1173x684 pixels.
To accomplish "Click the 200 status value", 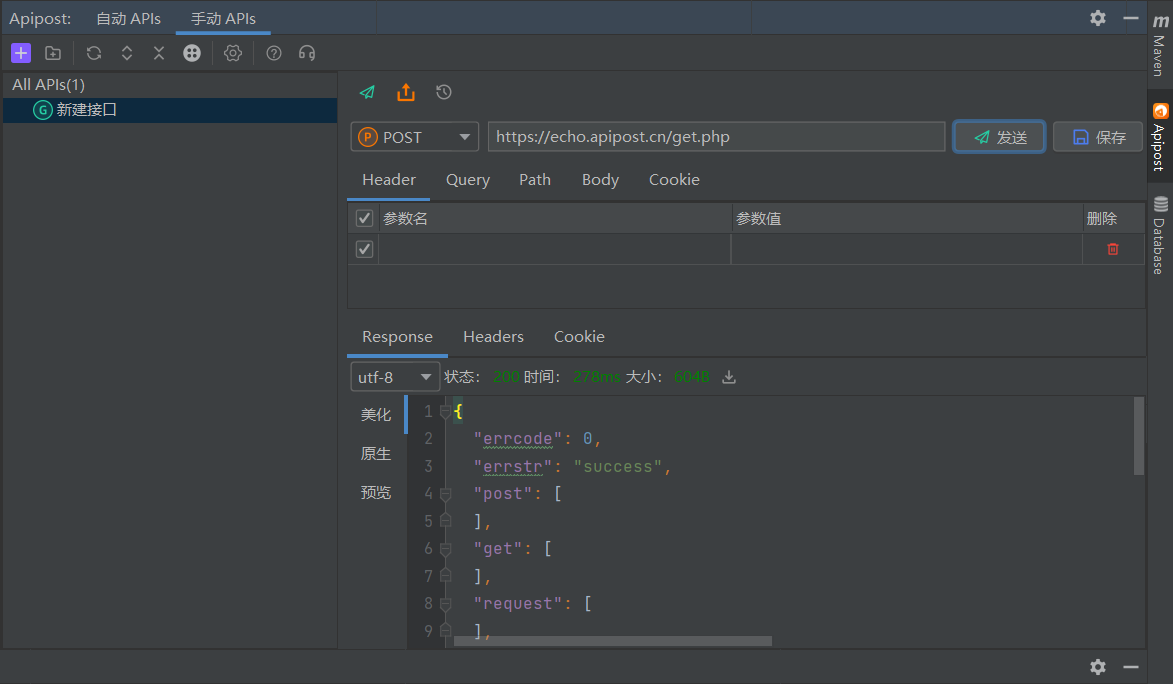I will pos(506,377).
